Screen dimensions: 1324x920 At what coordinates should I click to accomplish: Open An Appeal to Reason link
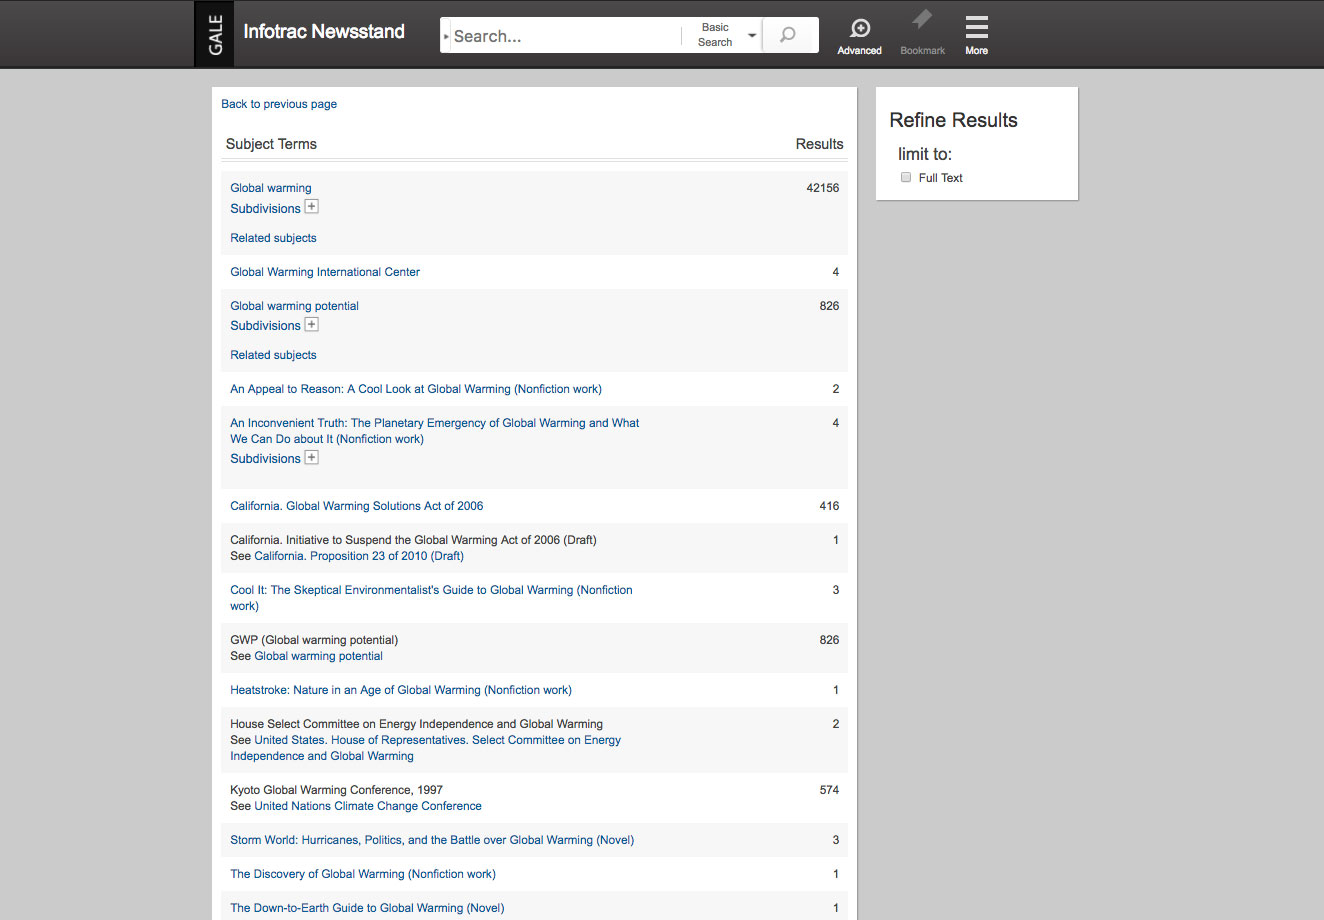pos(416,389)
